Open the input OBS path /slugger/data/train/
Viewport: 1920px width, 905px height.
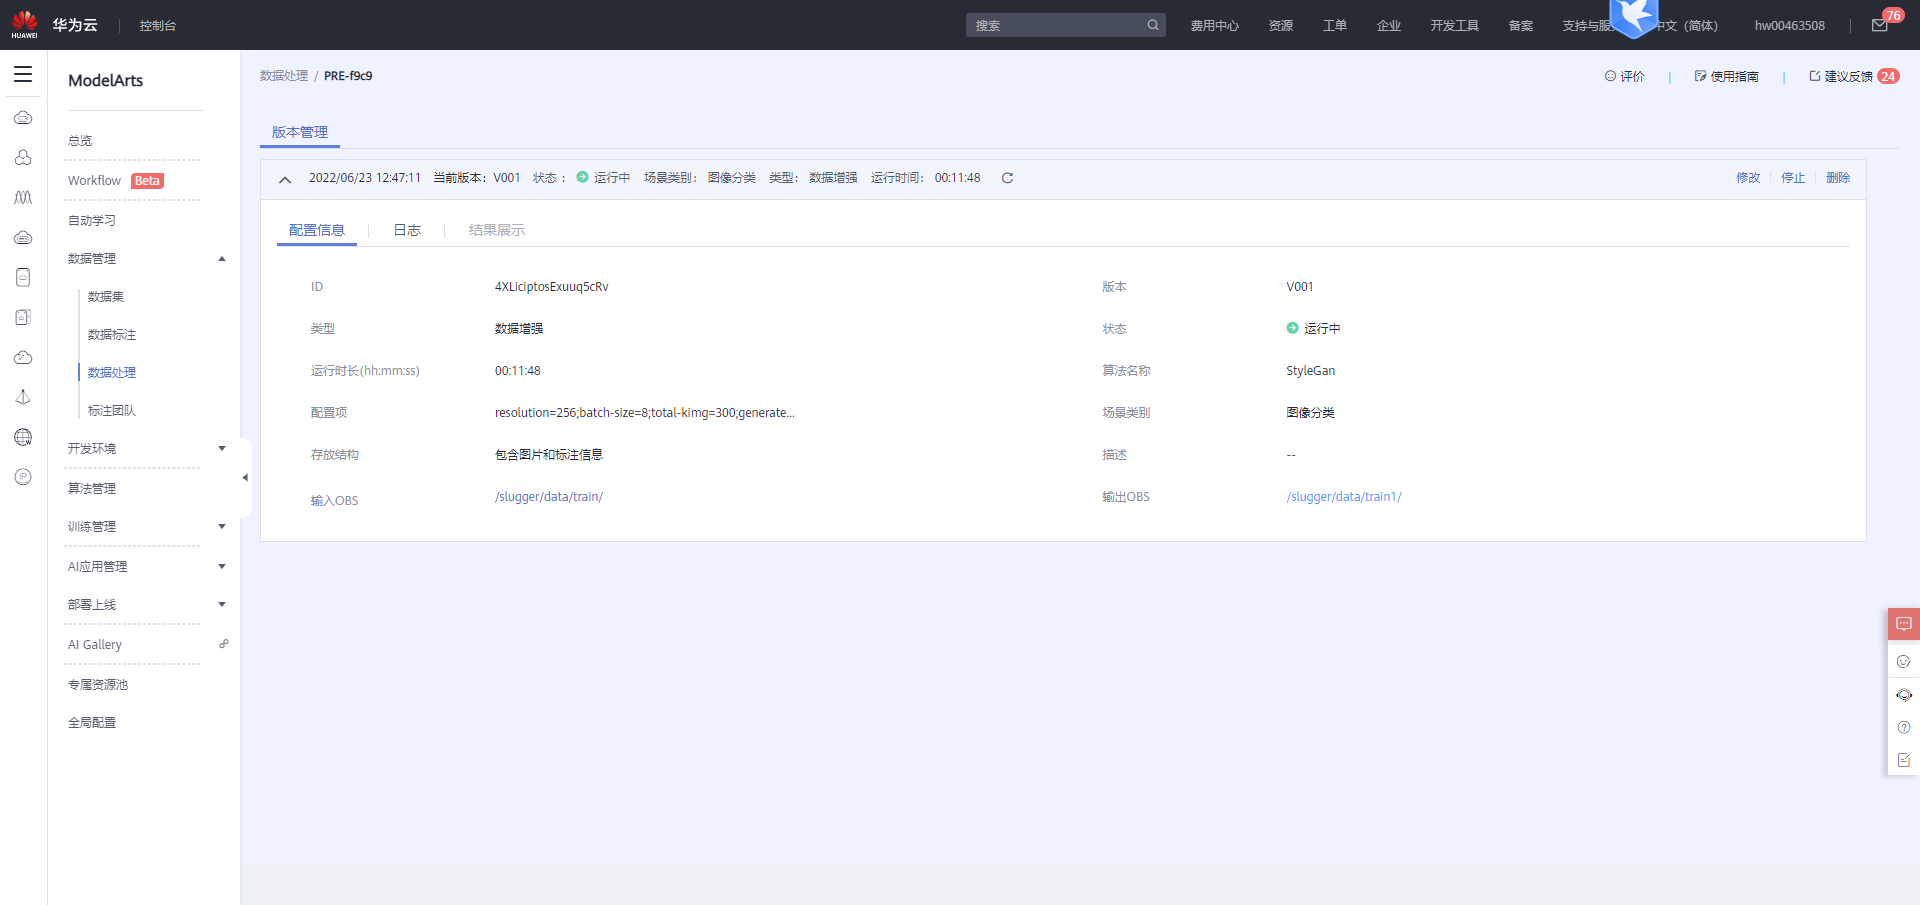pos(549,497)
